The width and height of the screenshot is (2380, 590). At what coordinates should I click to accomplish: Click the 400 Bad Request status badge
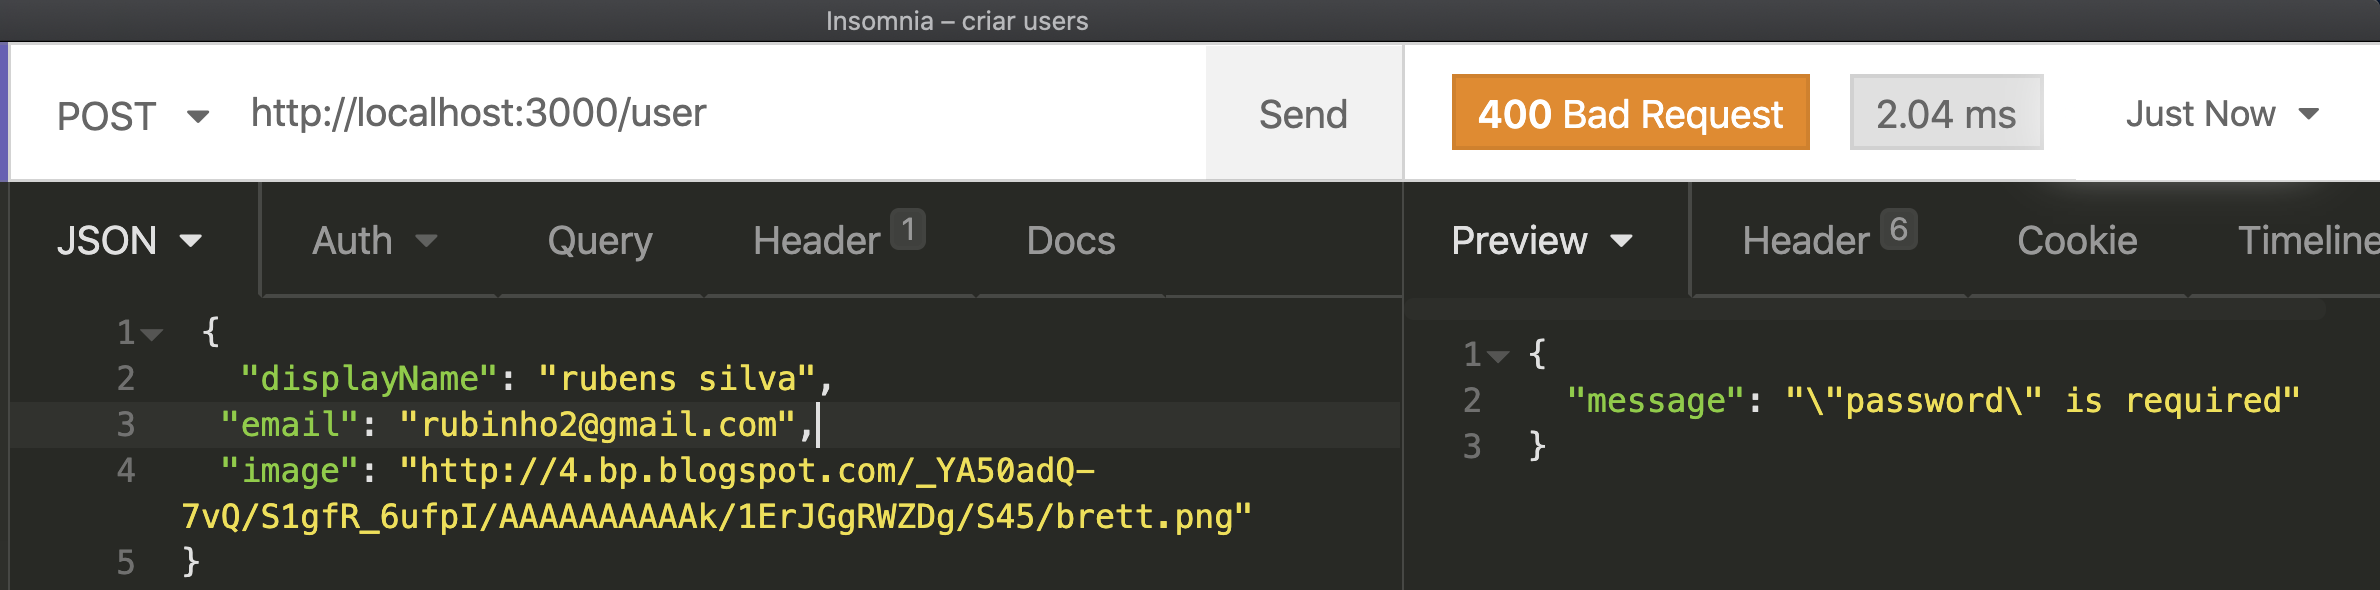(1630, 114)
